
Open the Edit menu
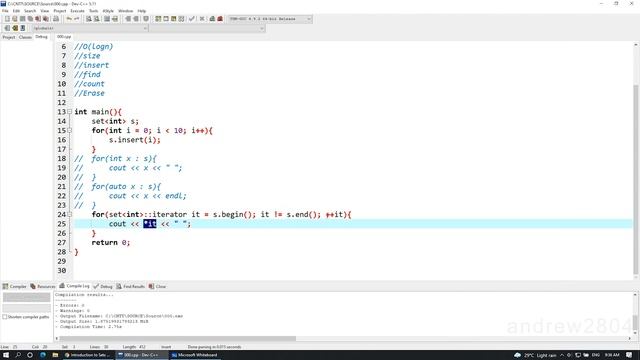16,11
